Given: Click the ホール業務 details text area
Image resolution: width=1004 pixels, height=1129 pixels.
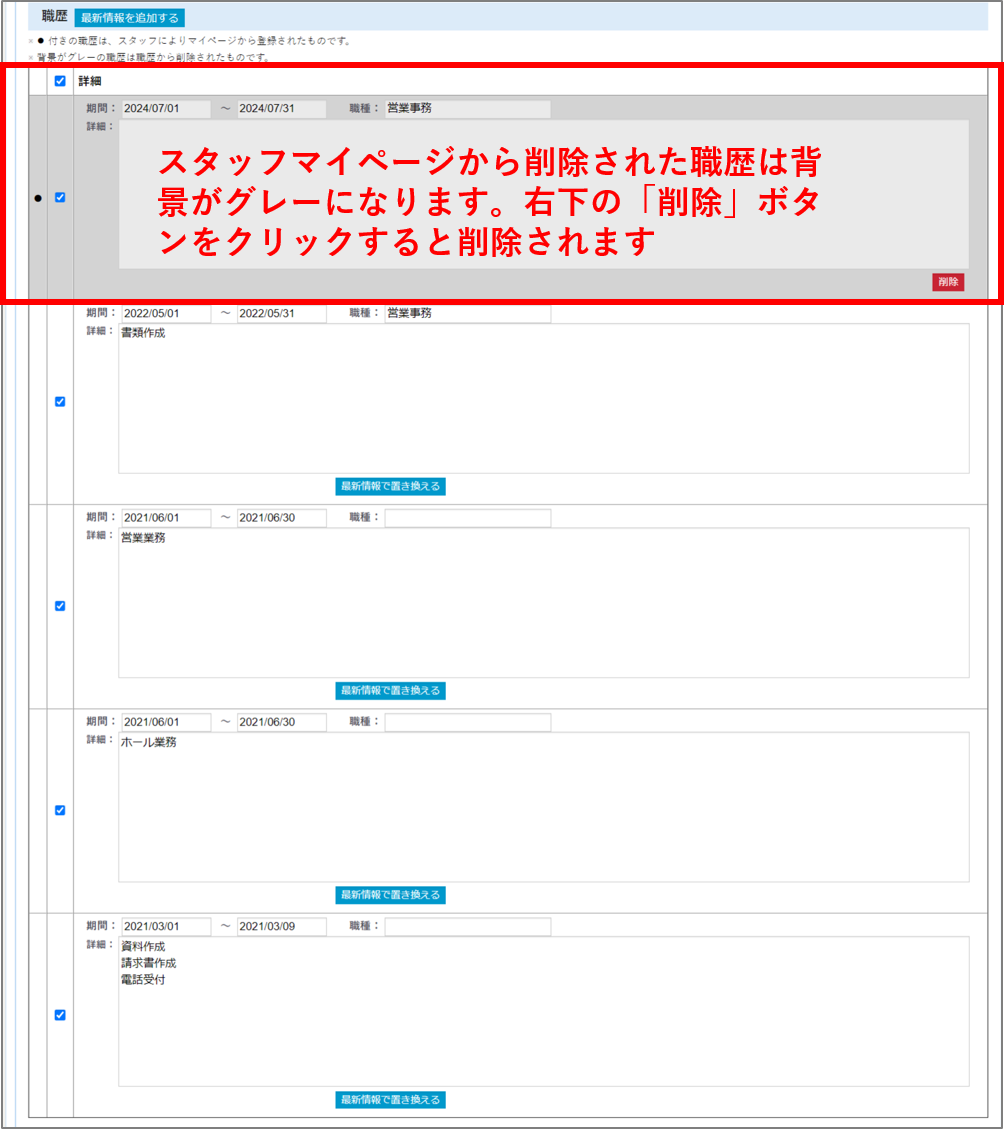Looking at the screenshot, I should [544, 807].
